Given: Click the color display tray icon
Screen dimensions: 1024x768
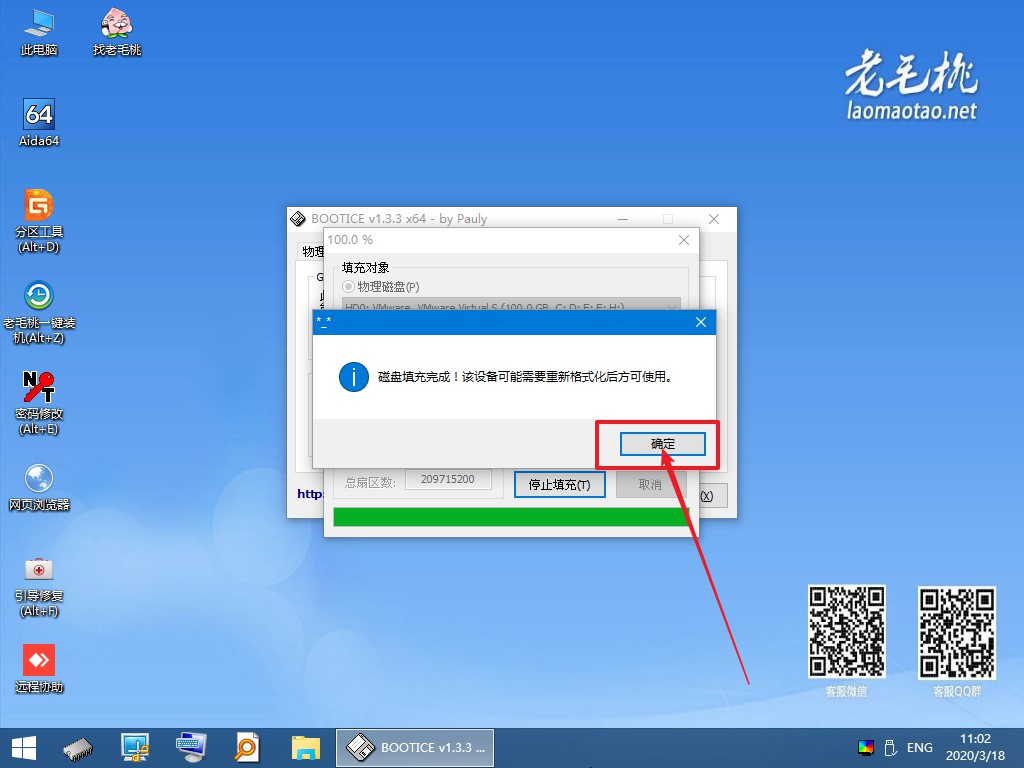Looking at the screenshot, I should coord(866,748).
